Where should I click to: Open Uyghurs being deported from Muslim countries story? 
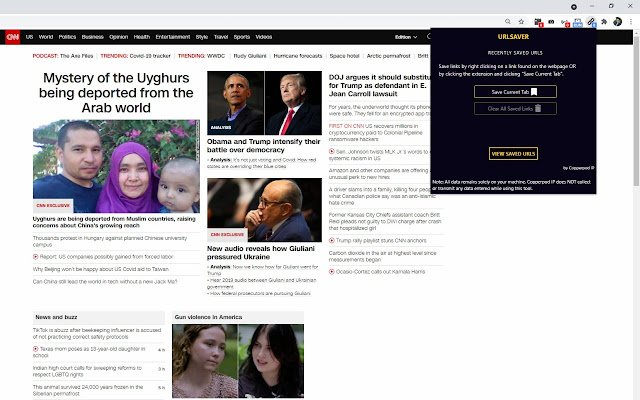click(114, 222)
